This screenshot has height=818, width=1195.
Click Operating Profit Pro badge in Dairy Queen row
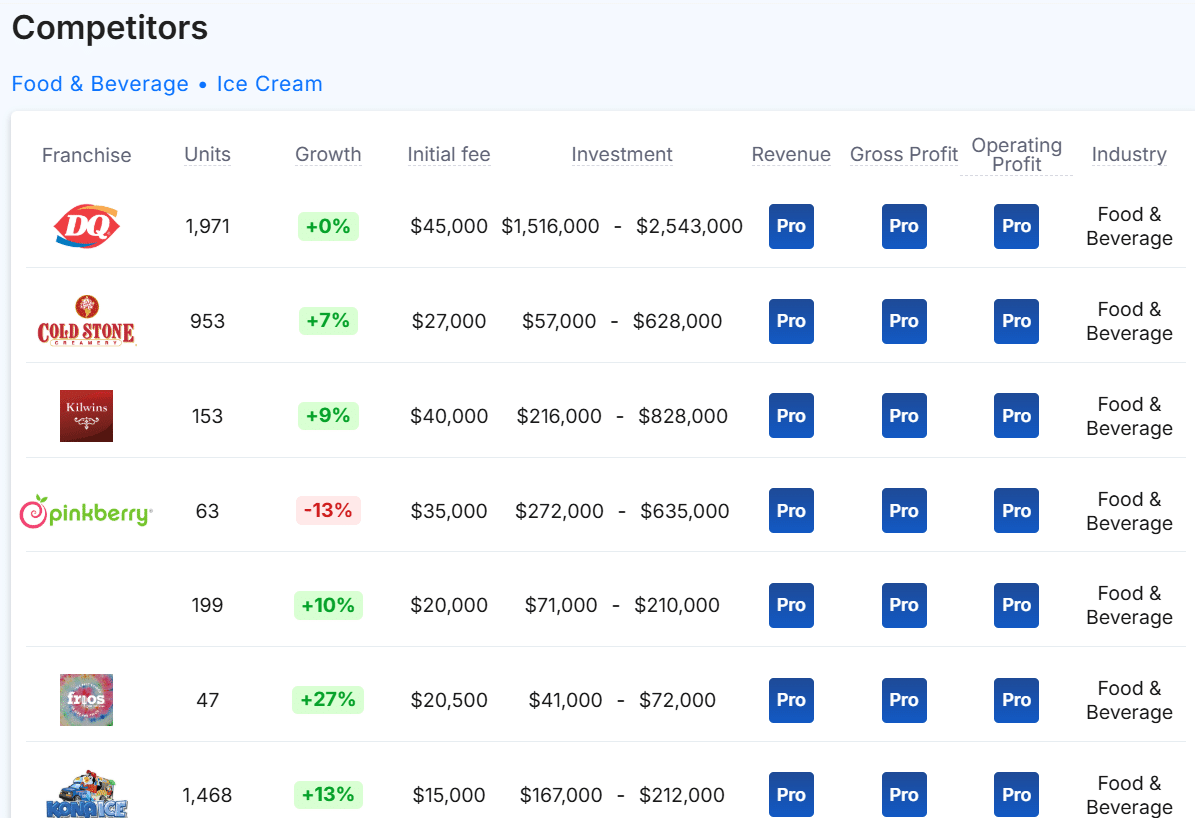[x=1017, y=226]
